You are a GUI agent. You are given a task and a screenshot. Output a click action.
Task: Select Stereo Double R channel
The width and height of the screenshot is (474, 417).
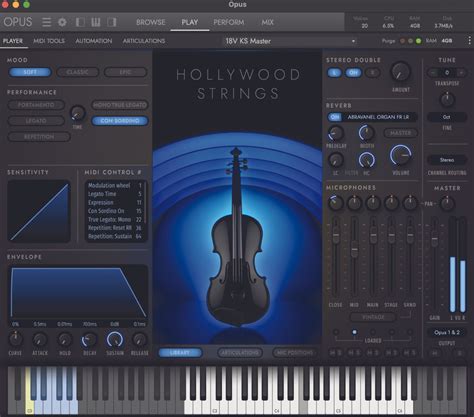373,72
